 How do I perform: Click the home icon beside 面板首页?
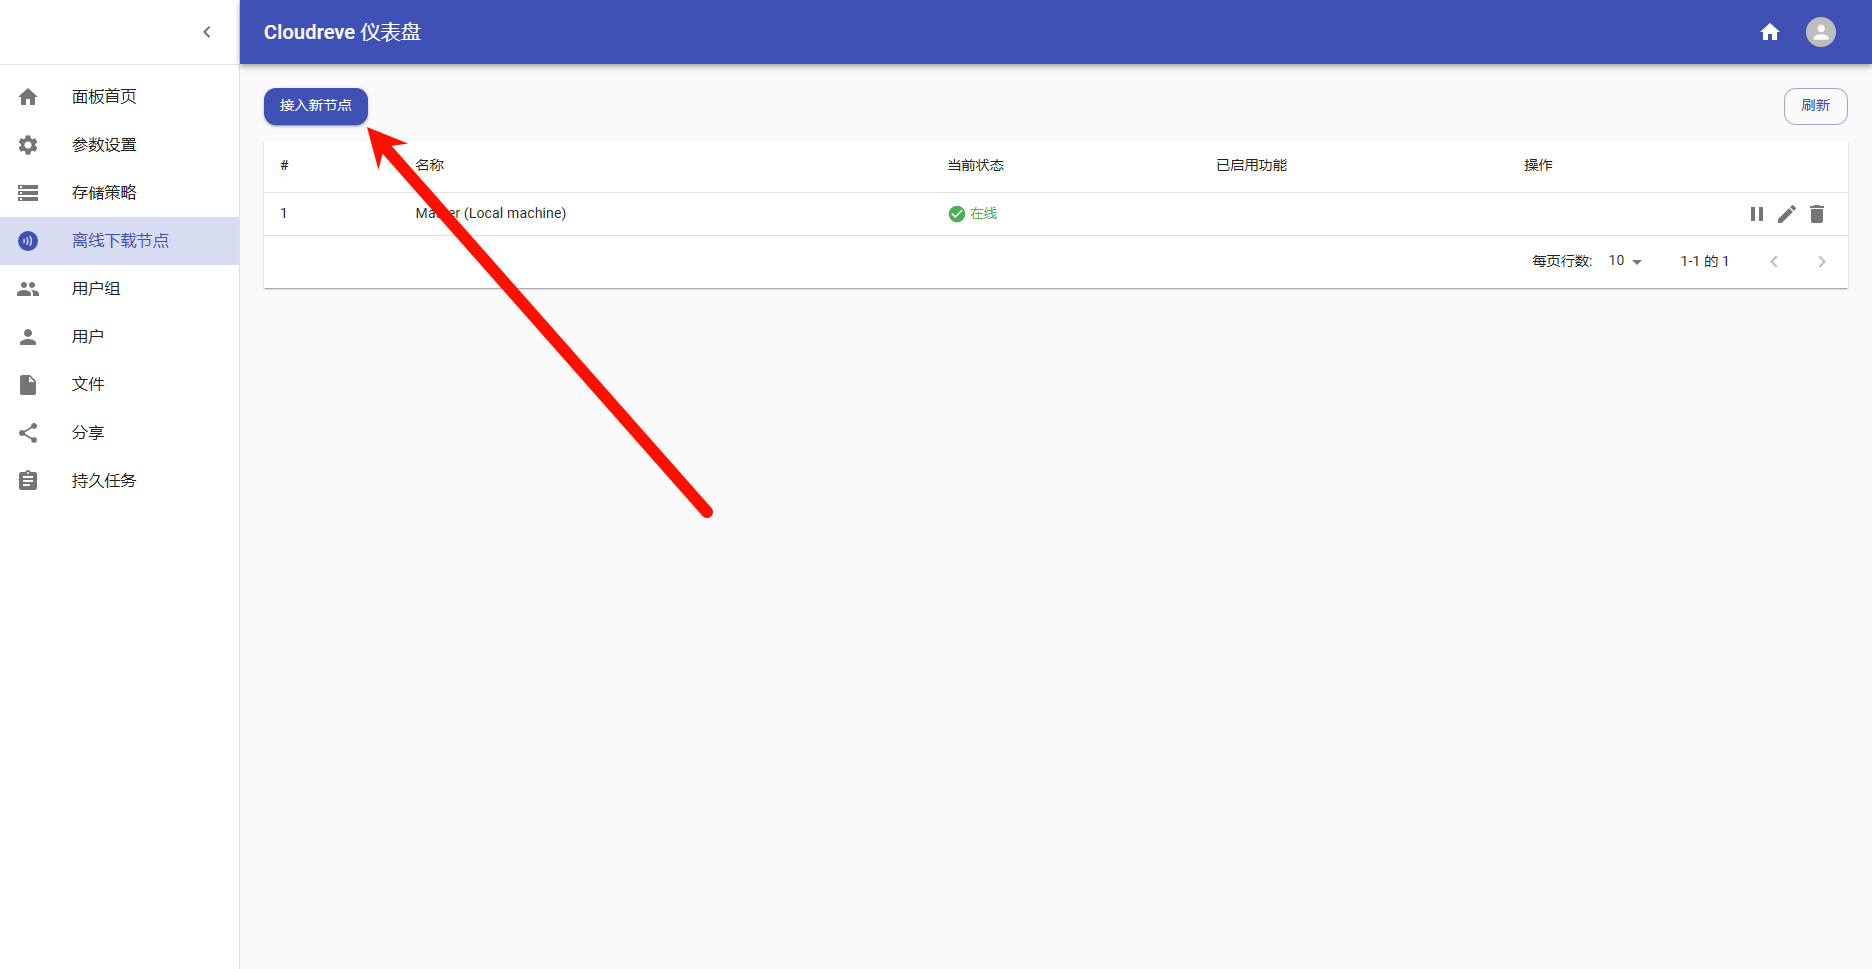pos(28,97)
